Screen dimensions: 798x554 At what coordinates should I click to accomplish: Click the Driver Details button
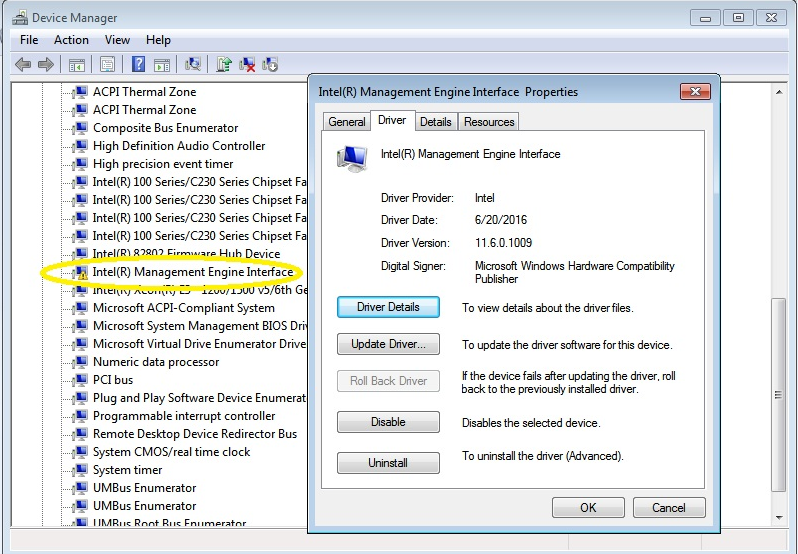388,307
